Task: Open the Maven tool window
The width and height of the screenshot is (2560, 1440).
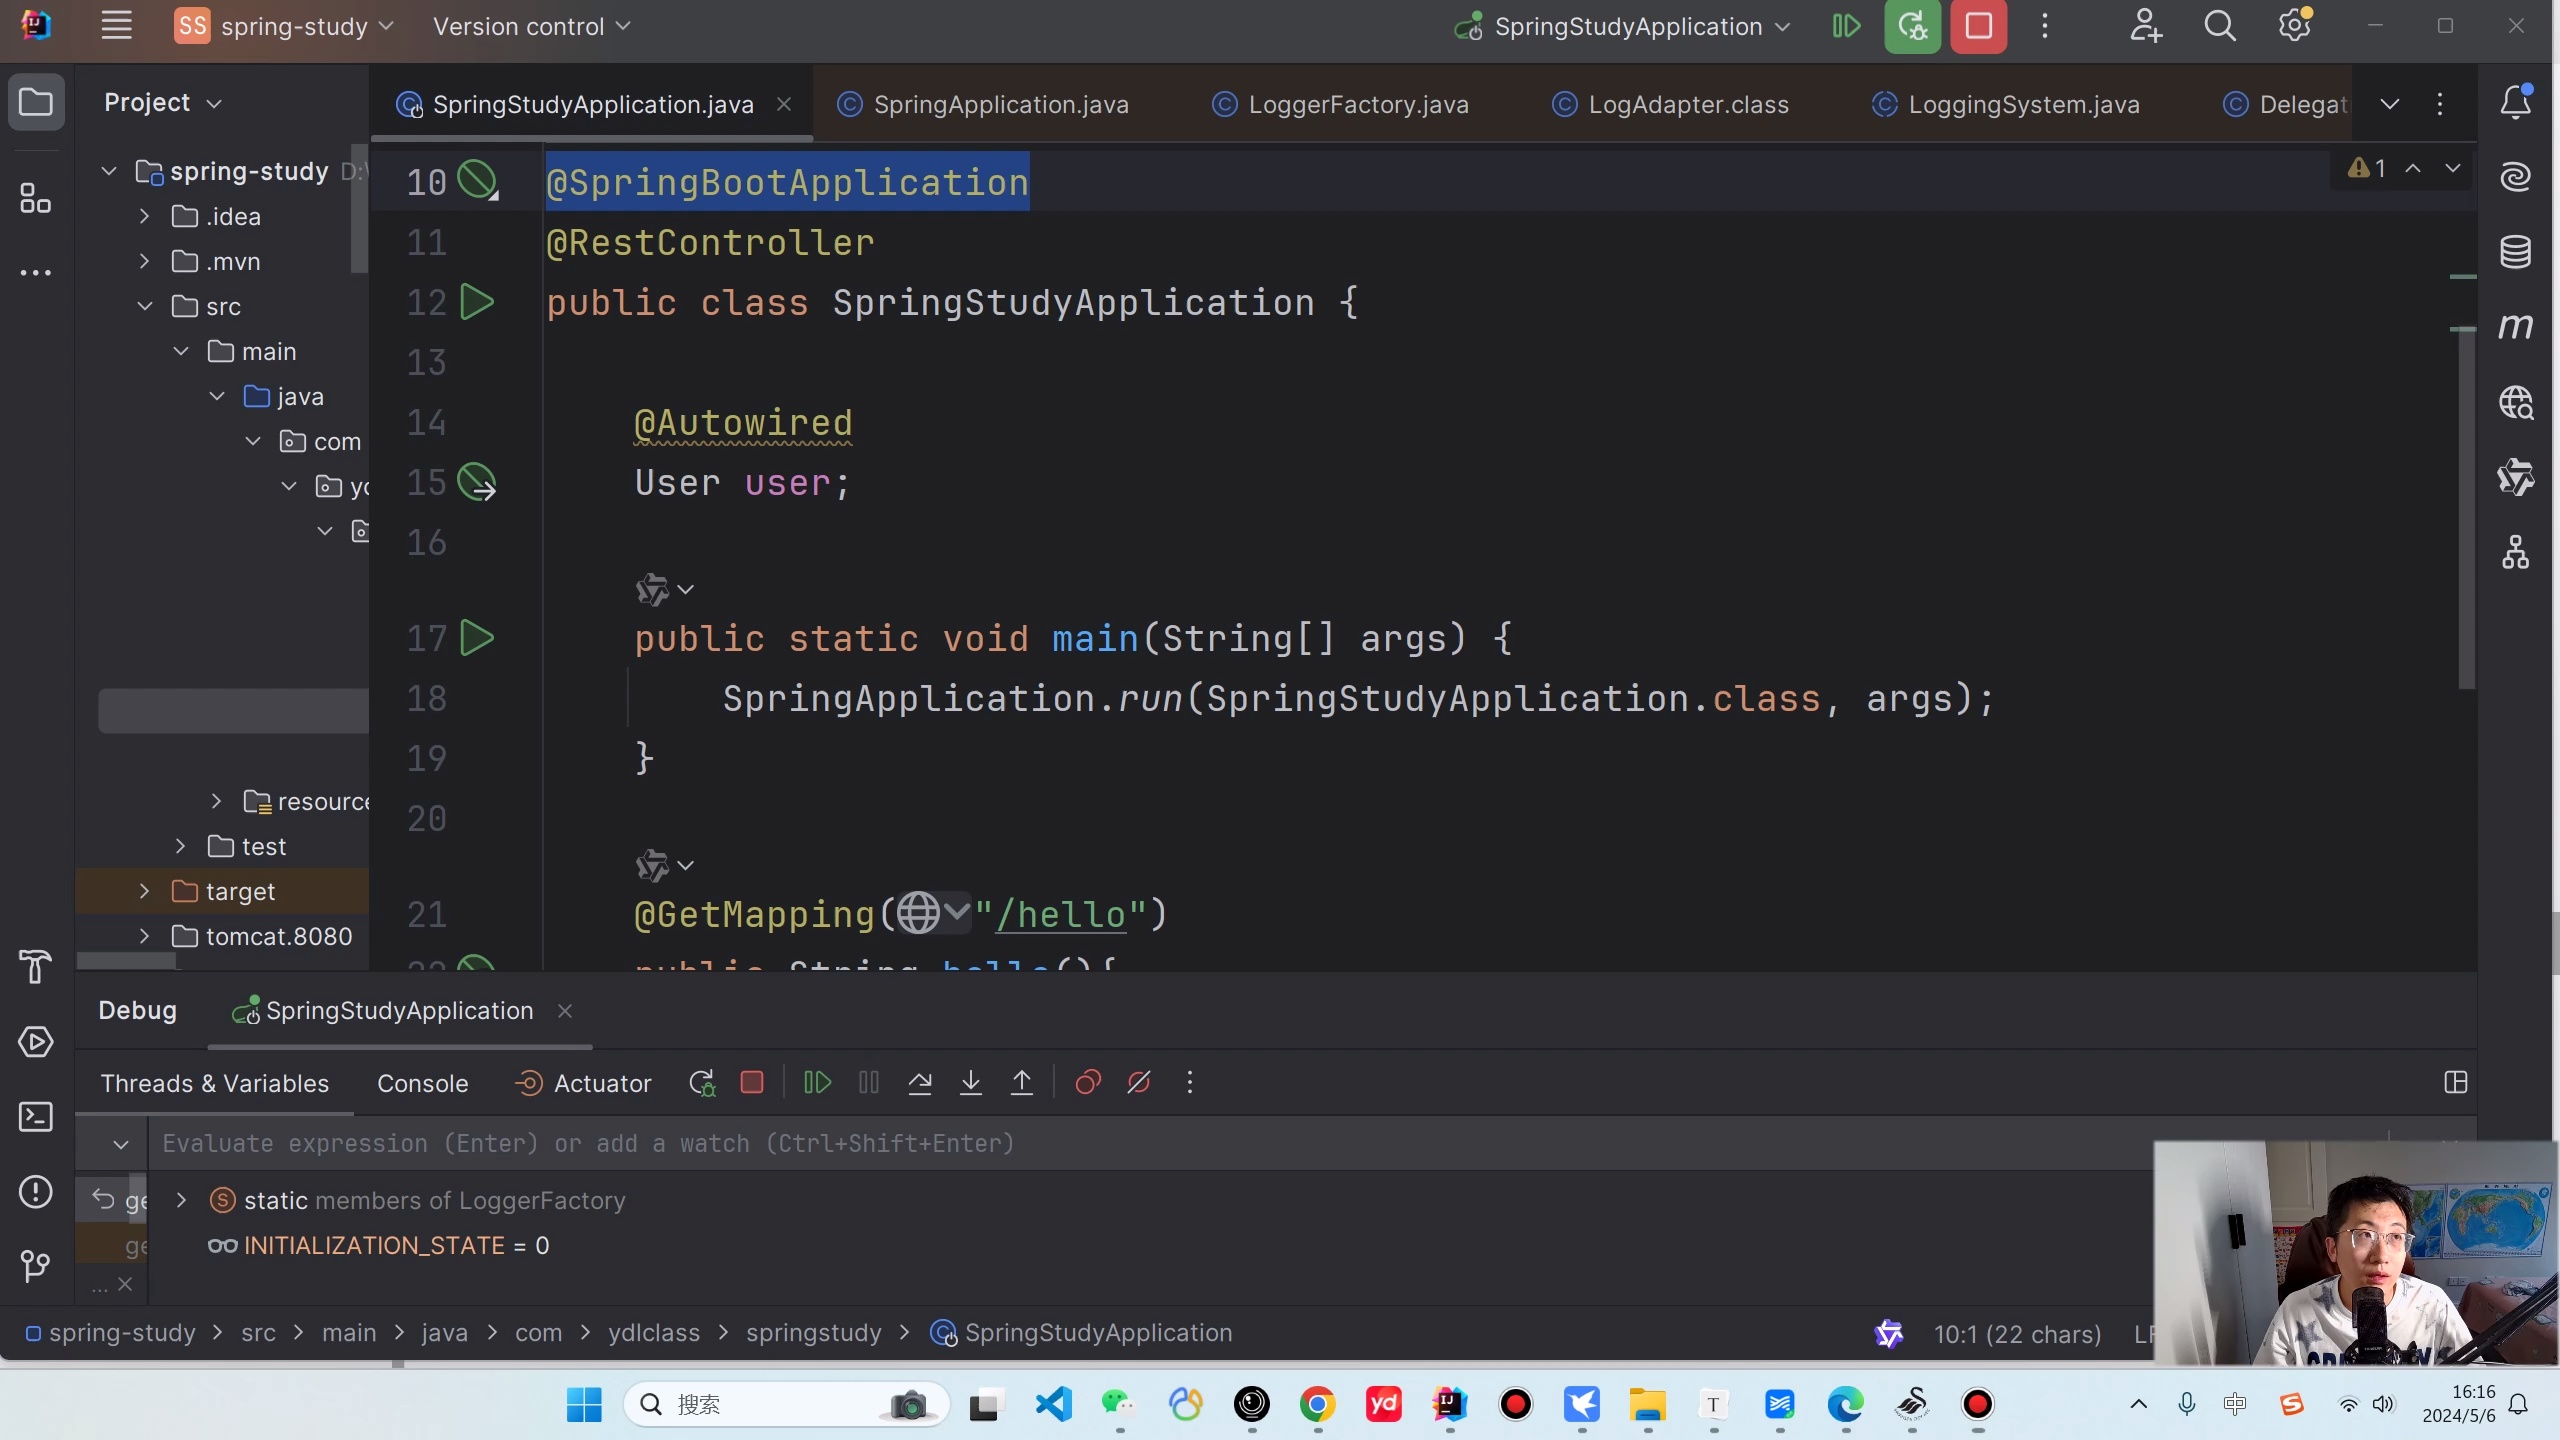Action: tap(2515, 326)
